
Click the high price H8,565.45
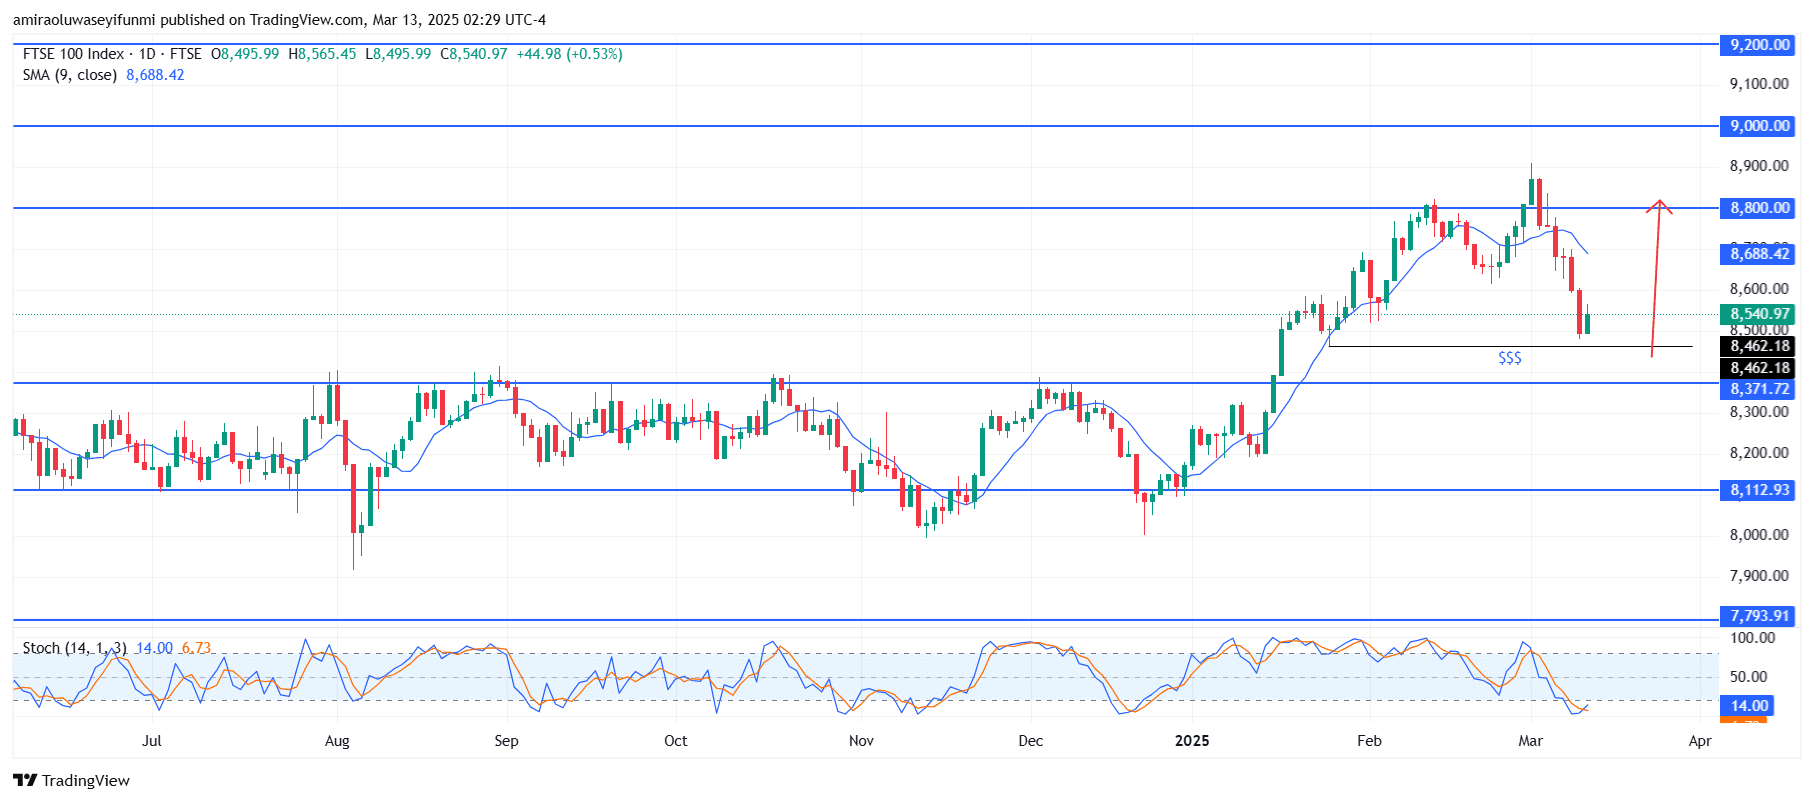pos(322,54)
